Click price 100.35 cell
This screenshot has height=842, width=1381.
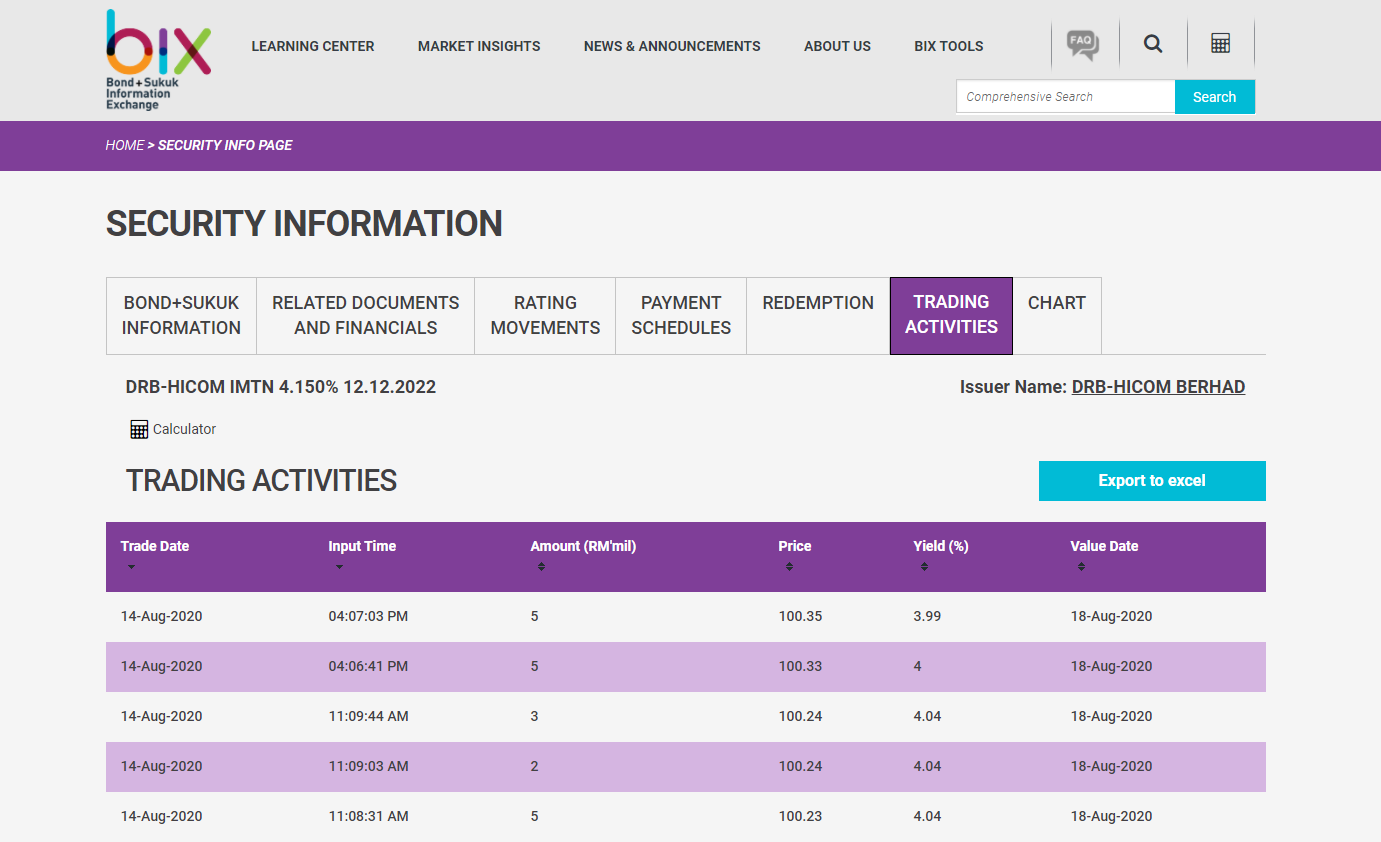pos(800,616)
